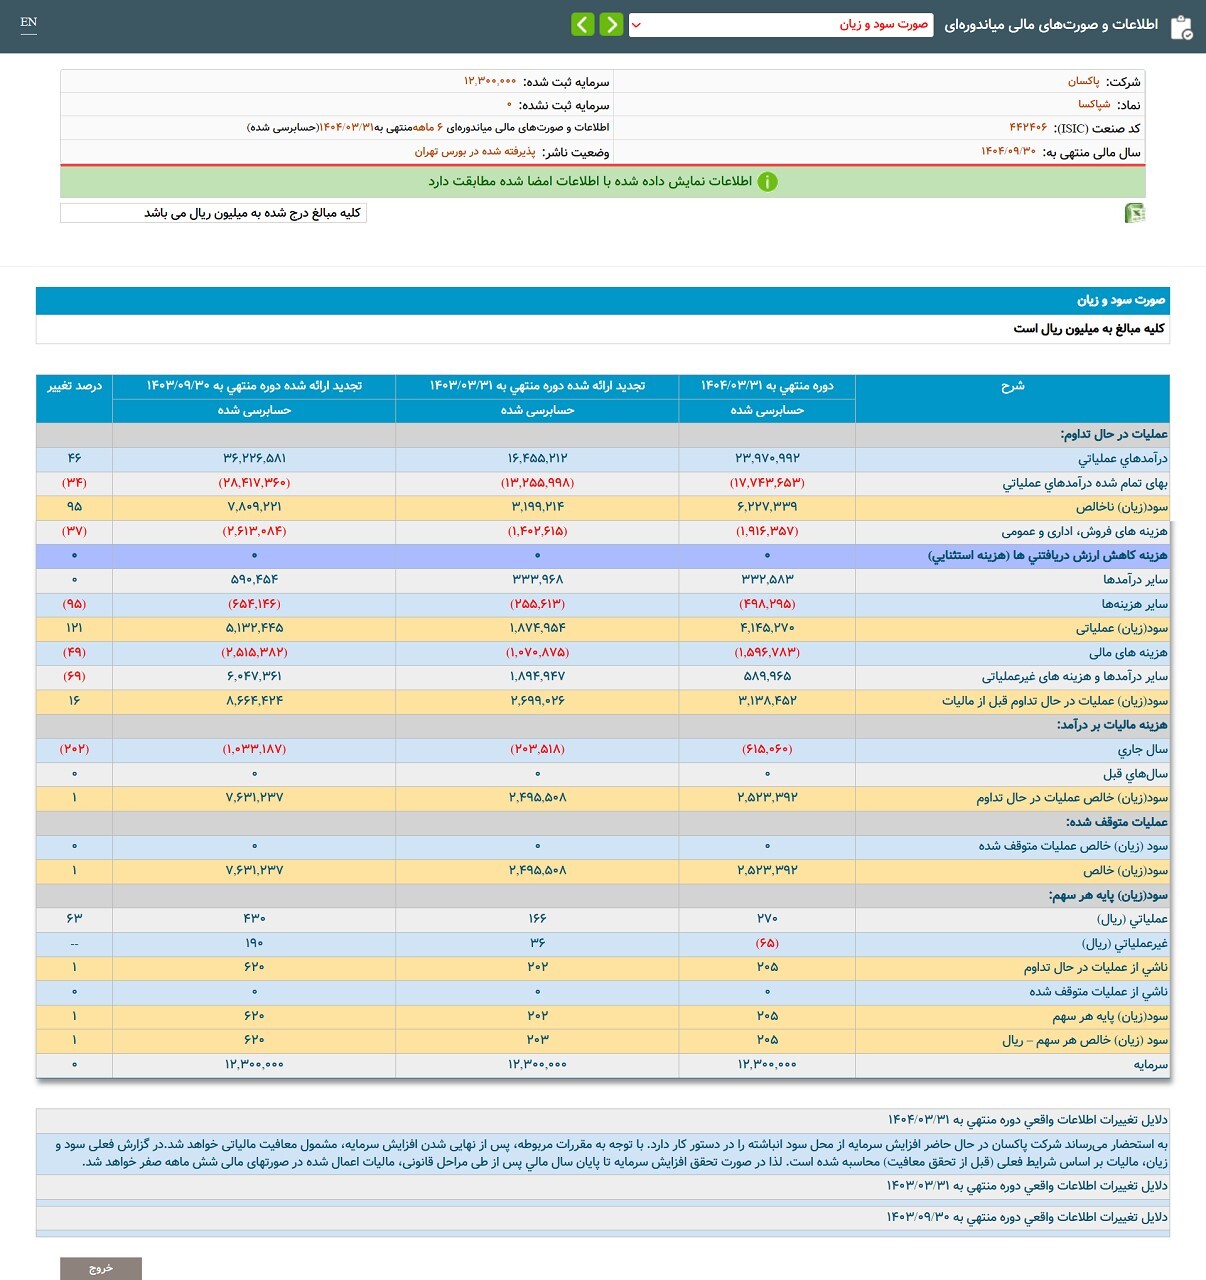Click the green info circle icon
The width and height of the screenshot is (1206, 1280).
pos(767,182)
